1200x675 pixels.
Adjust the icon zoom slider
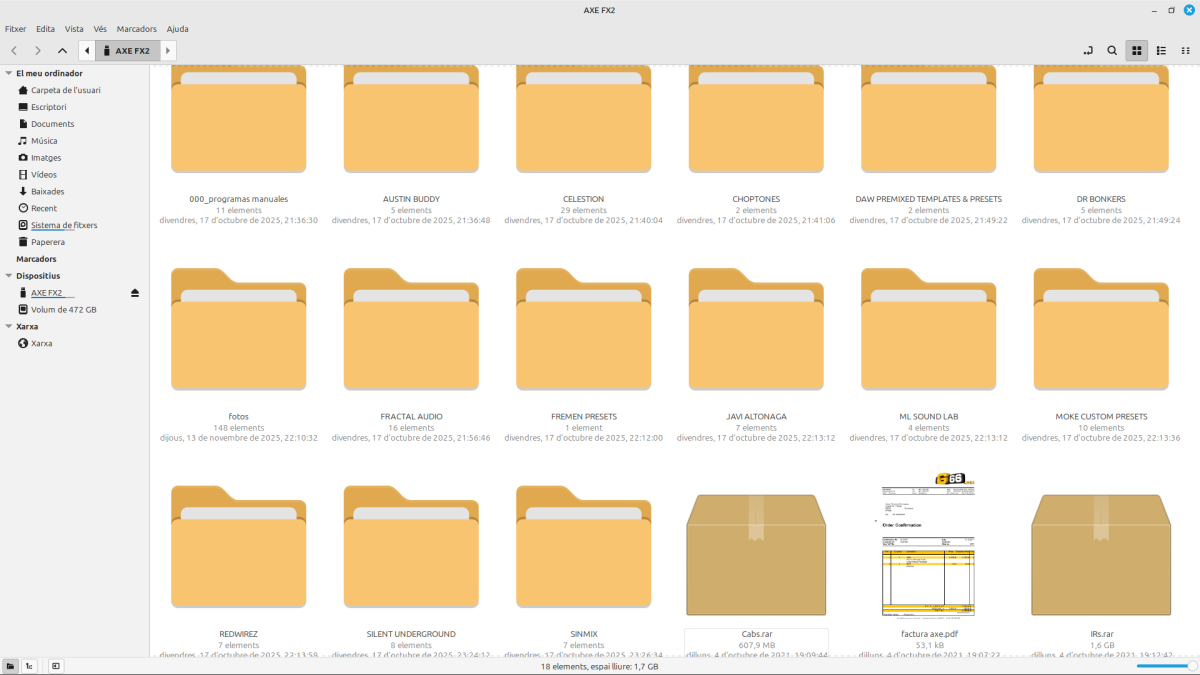point(1165,666)
